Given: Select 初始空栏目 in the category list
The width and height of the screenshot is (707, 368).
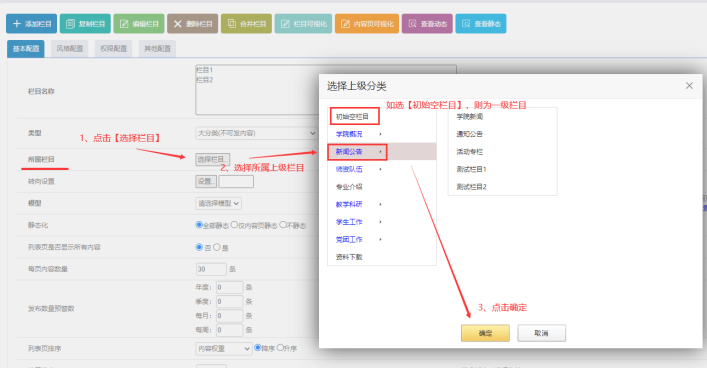Looking at the screenshot, I should pyautogui.click(x=354, y=116).
